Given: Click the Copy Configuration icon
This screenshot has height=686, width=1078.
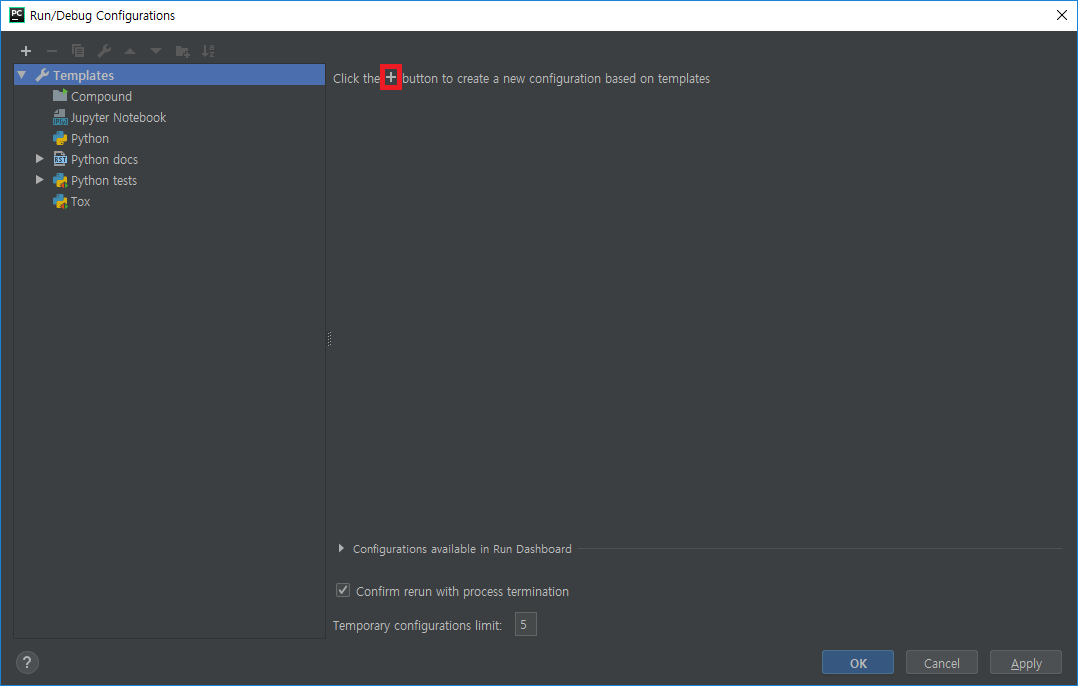Looking at the screenshot, I should pyautogui.click(x=78, y=51).
